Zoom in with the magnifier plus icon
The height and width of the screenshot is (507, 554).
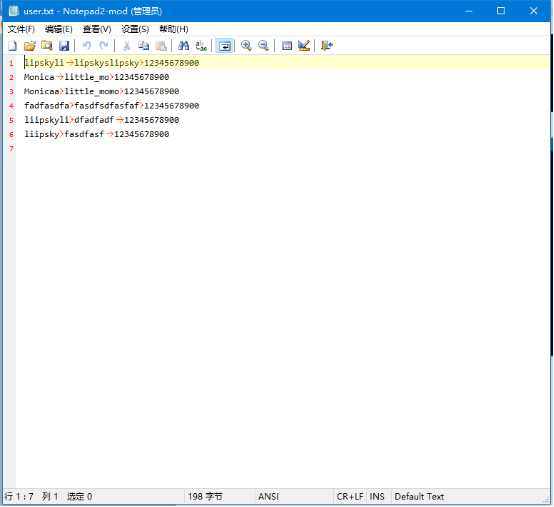246,46
